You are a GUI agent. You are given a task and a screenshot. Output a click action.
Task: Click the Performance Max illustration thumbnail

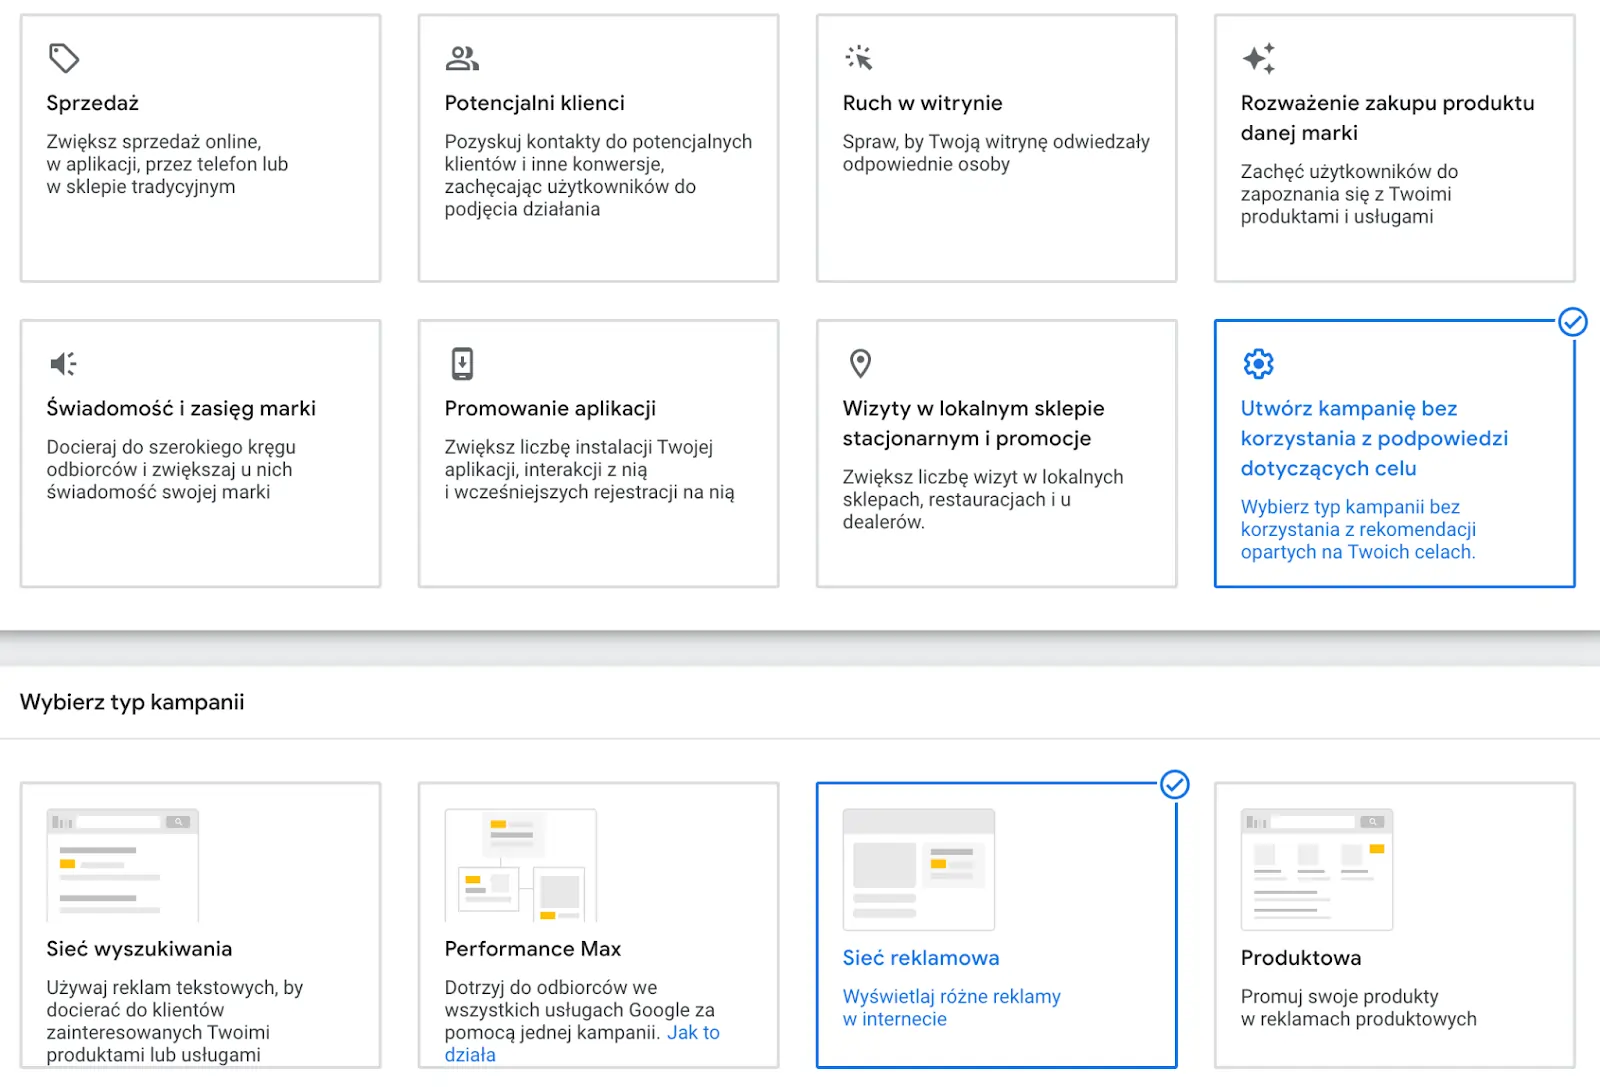(520, 865)
